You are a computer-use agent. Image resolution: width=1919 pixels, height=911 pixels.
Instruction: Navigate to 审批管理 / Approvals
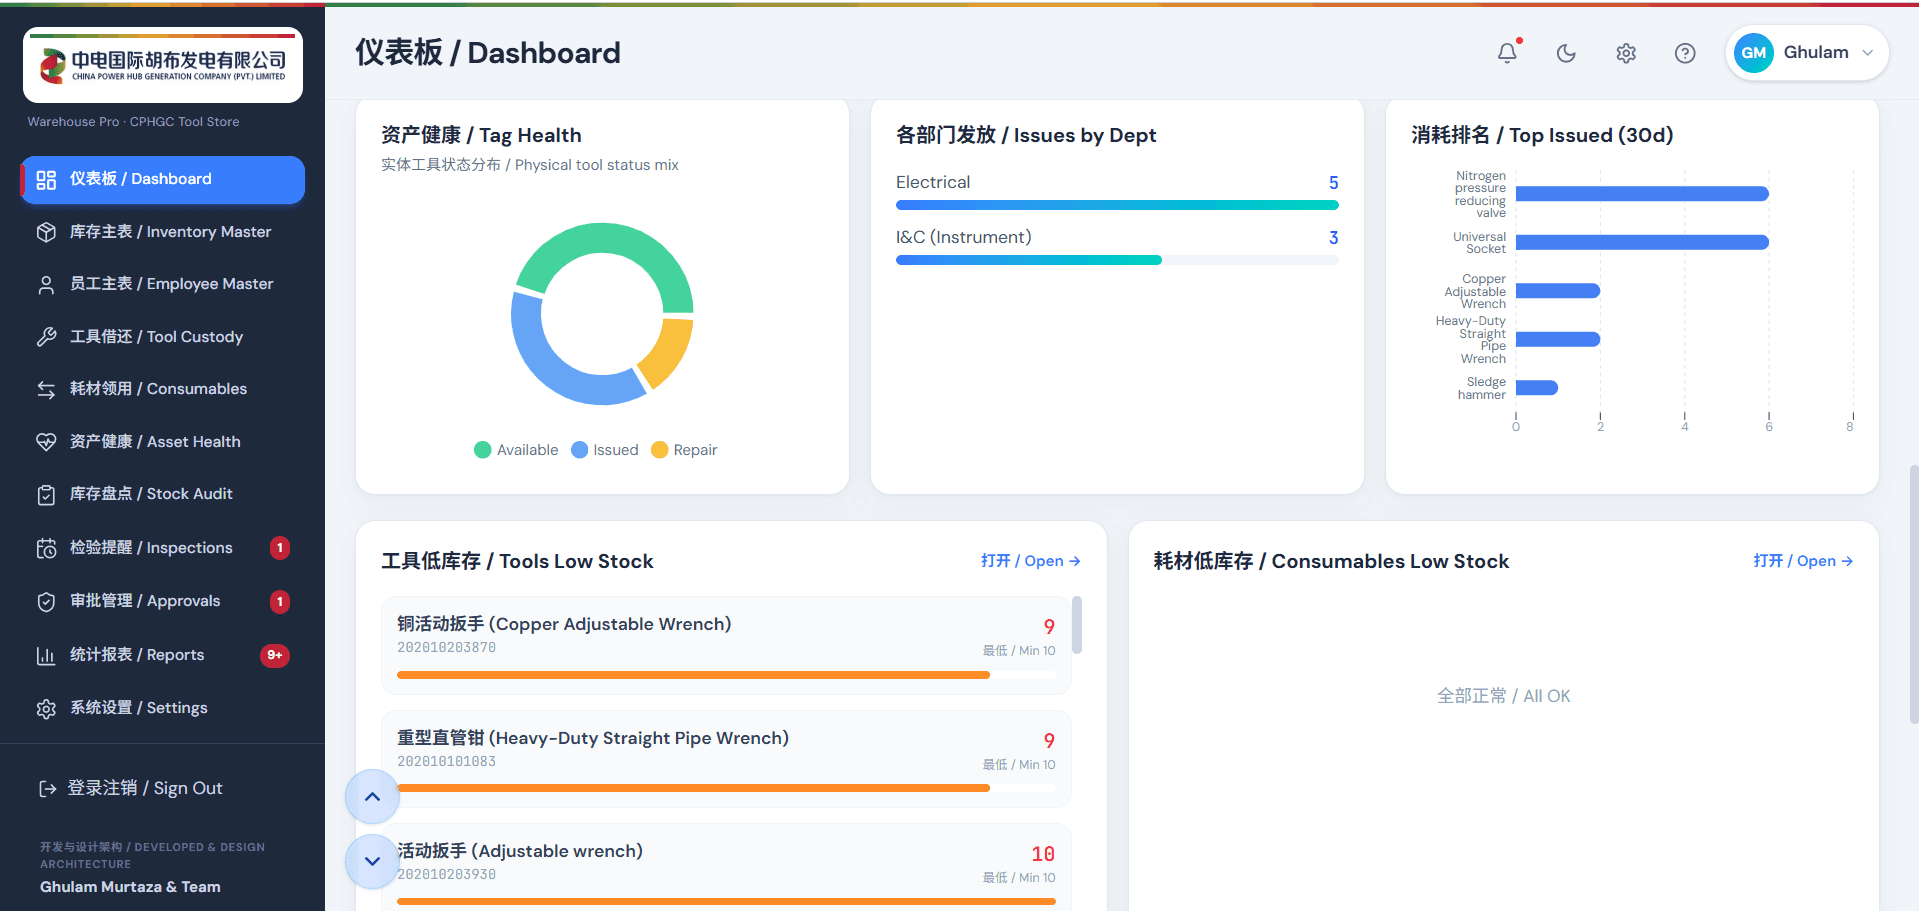pyautogui.click(x=163, y=601)
